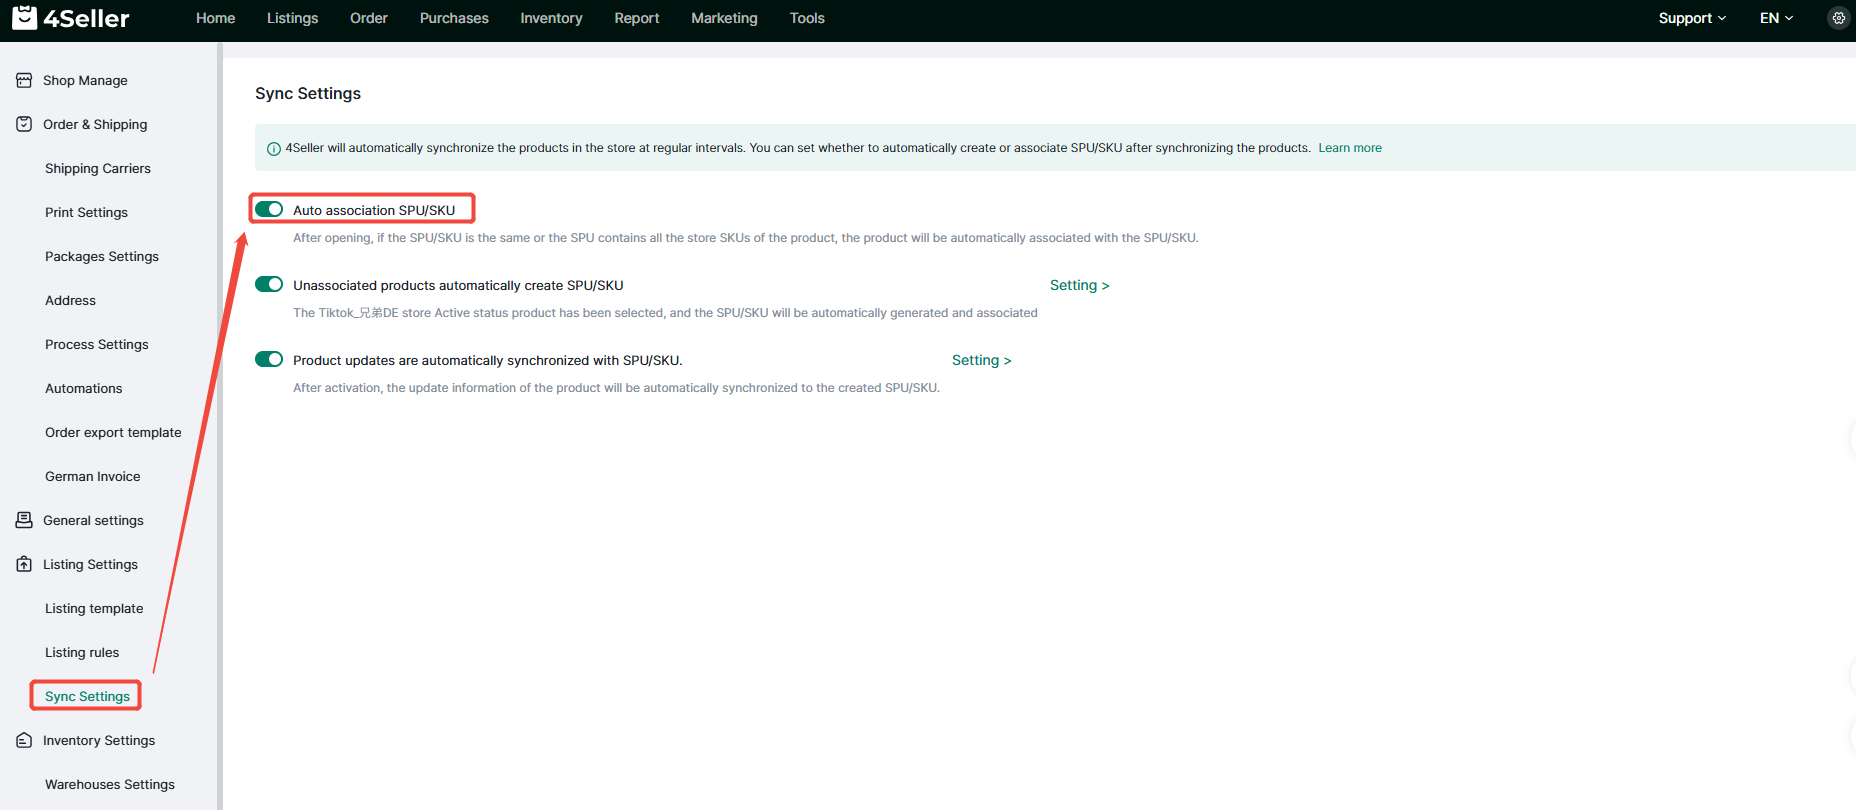Click the General settings icon
Screen dimensions: 1856x810
pos(24,520)
